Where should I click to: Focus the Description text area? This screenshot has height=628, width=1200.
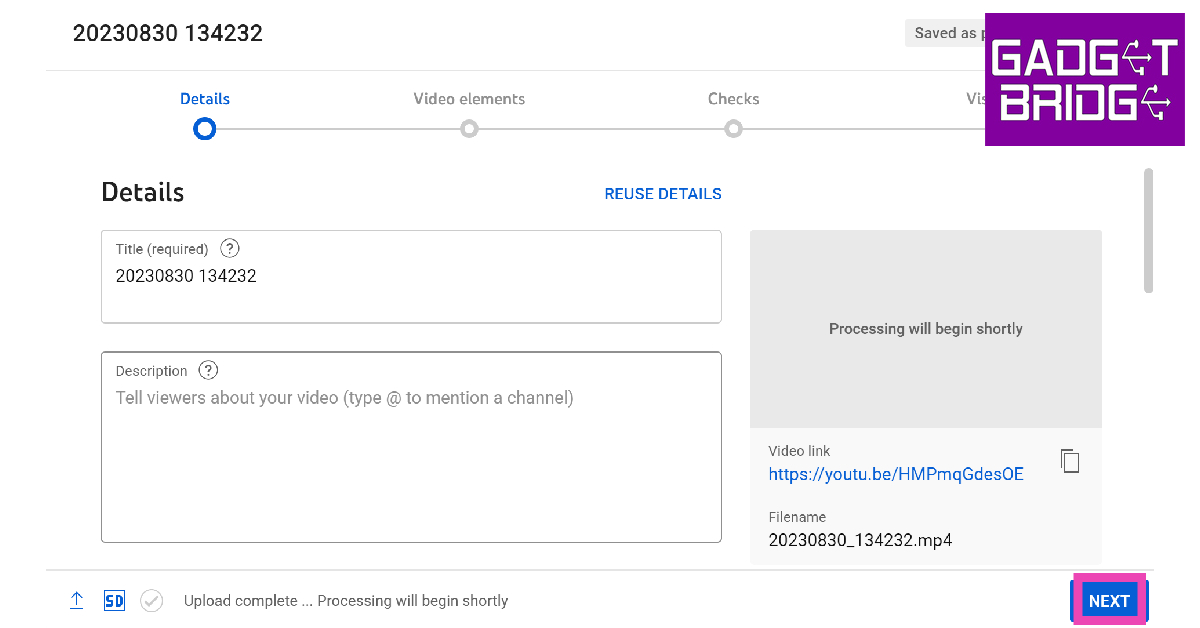point(410,460)
